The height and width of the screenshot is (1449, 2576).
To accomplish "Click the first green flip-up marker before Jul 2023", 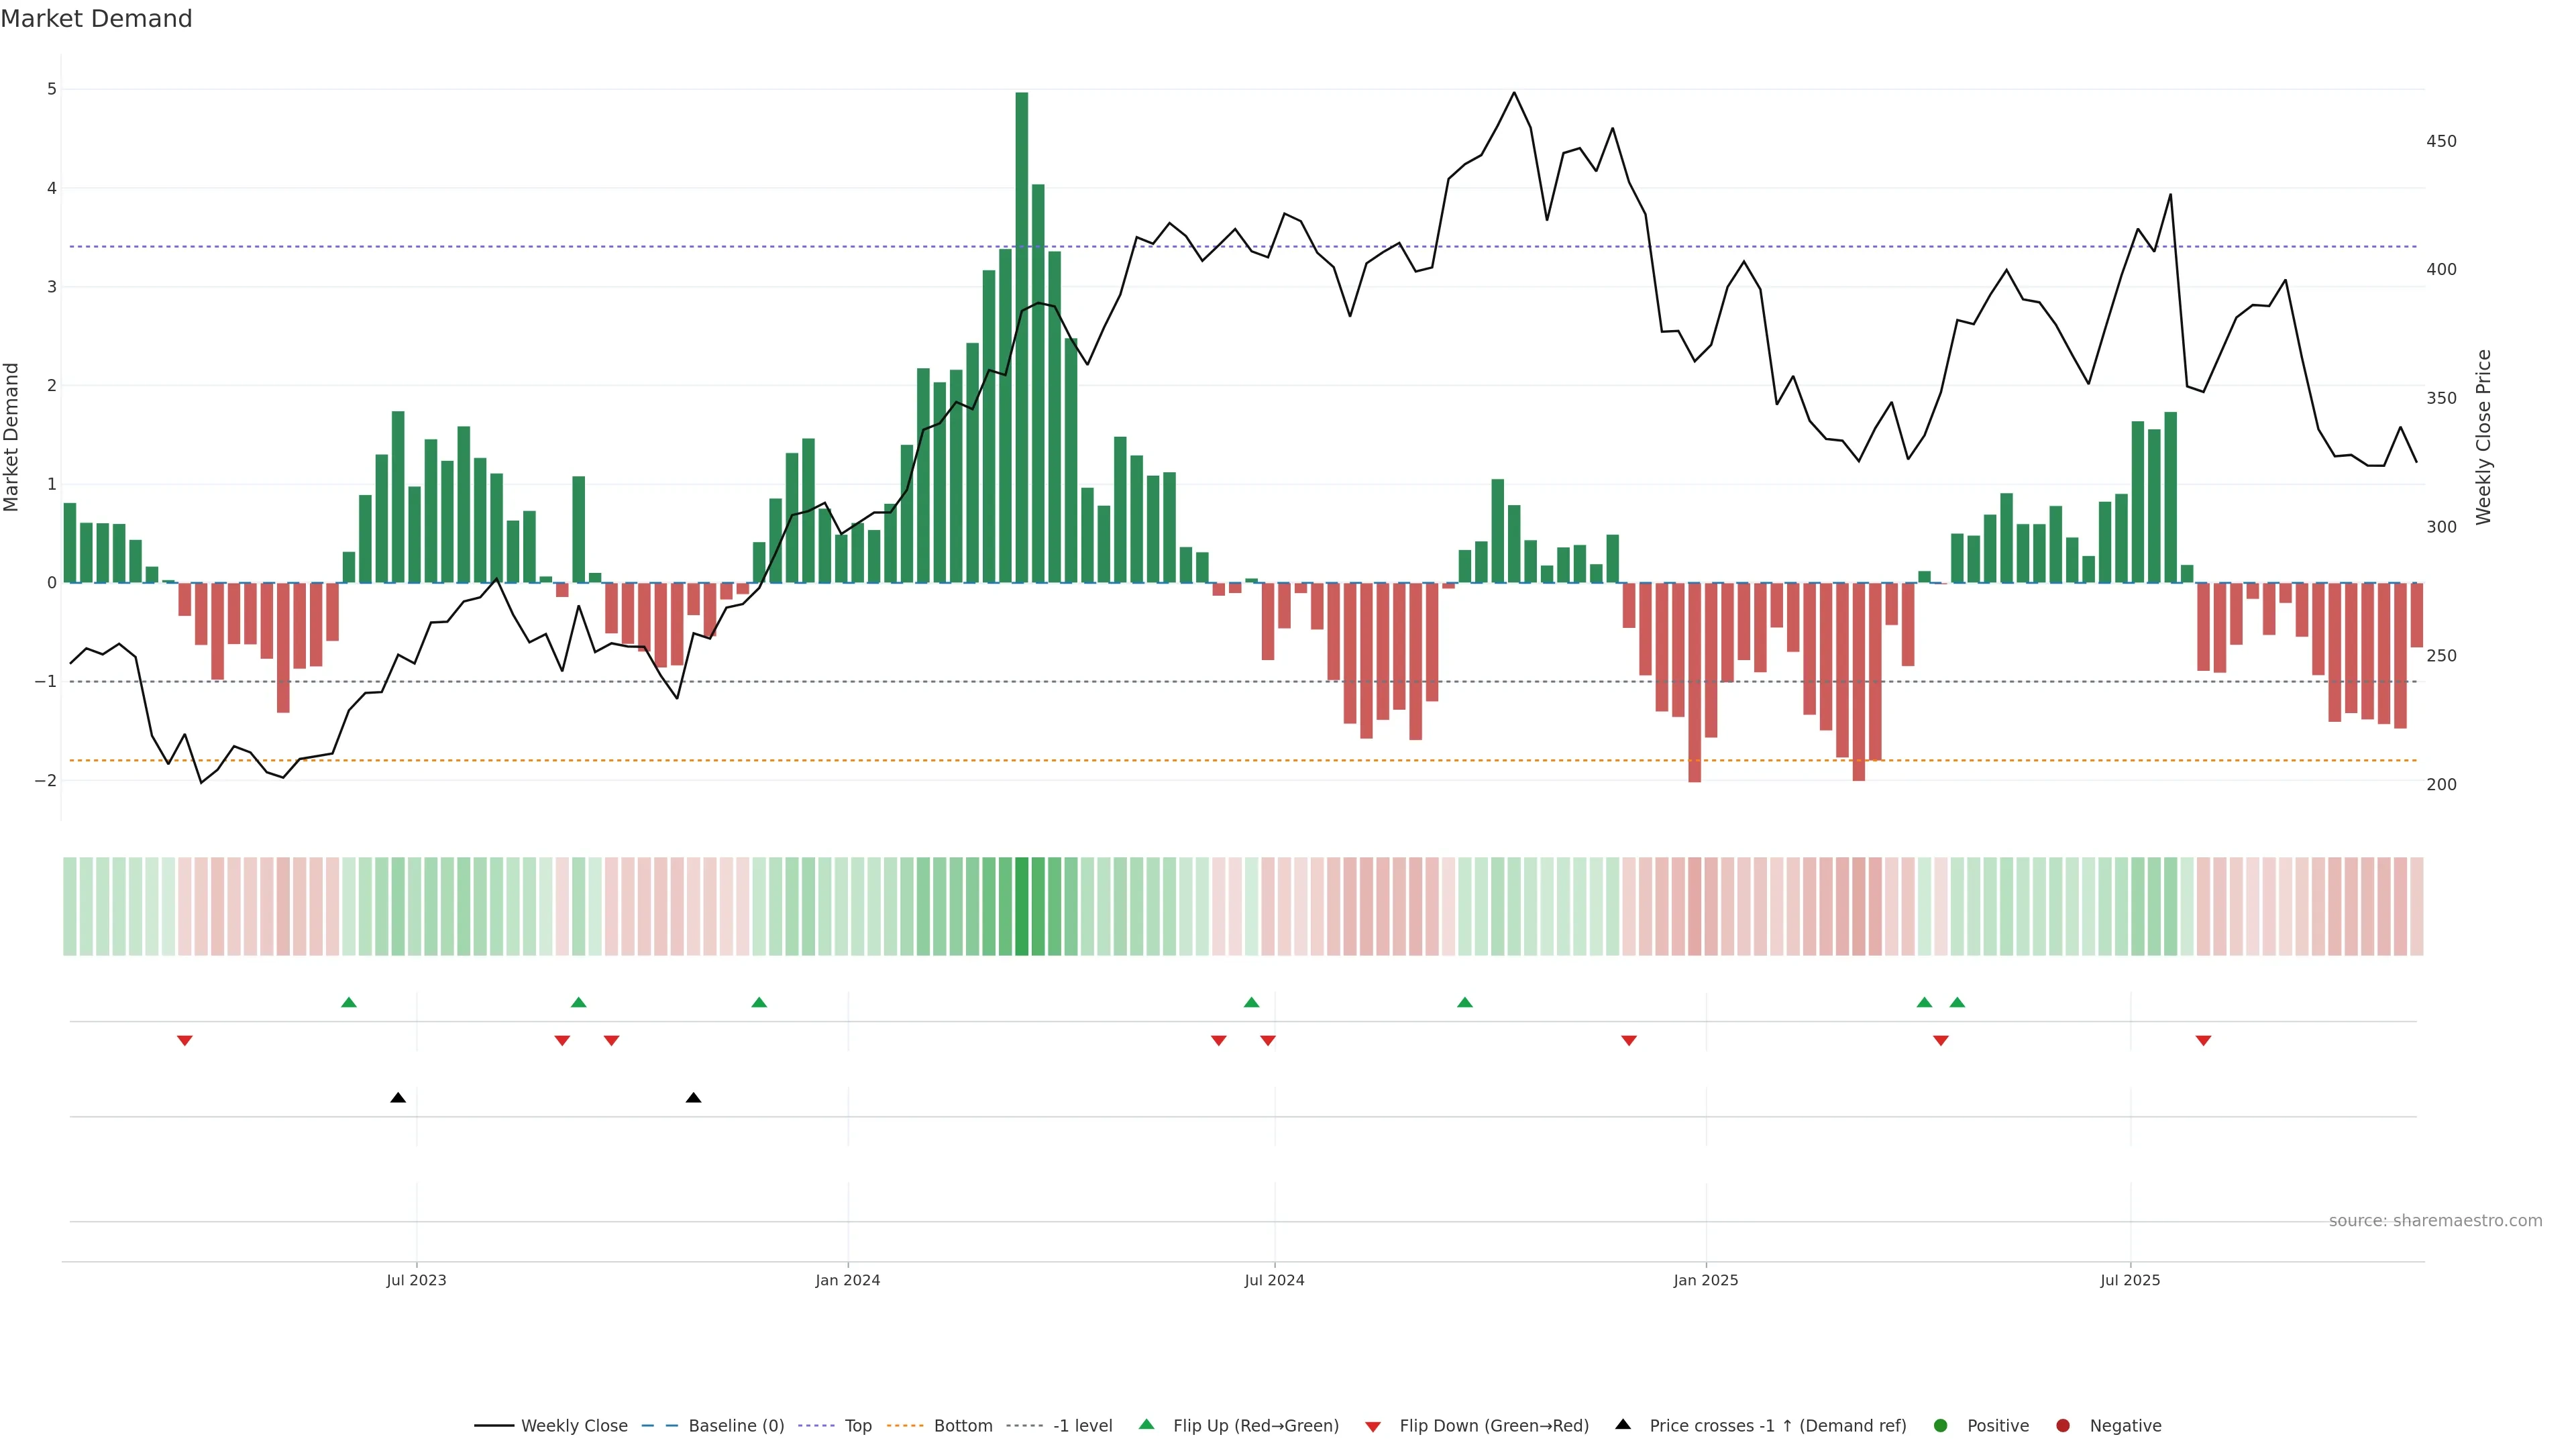I will click(x=349, y=1003).
